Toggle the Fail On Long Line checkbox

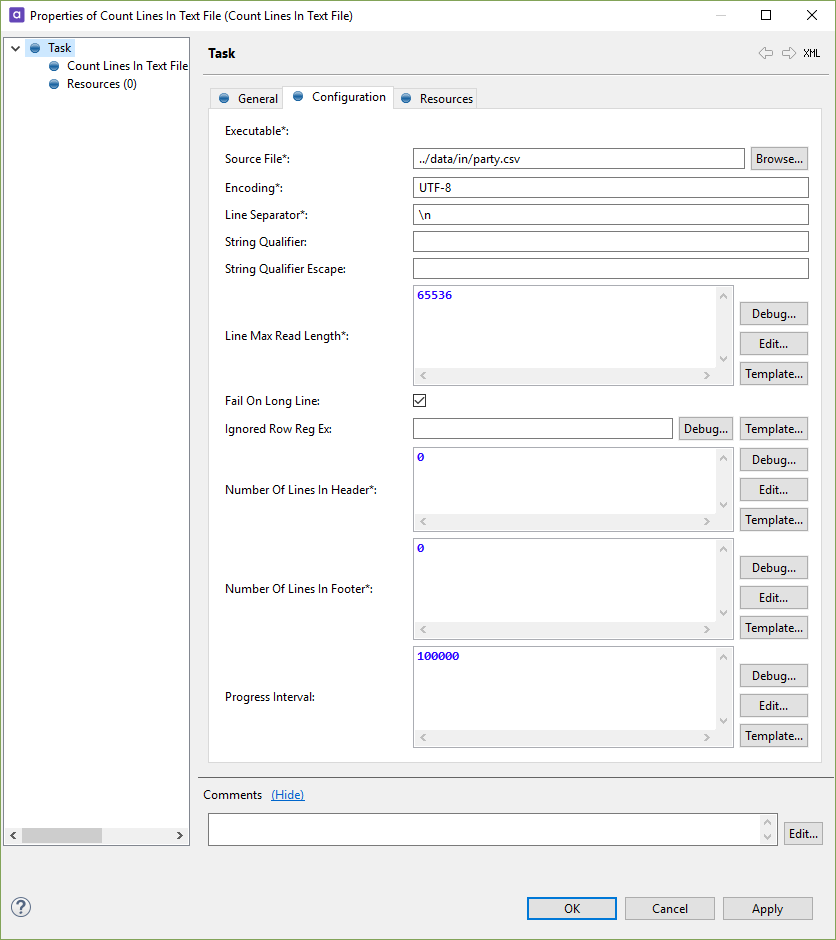[x=419, y=399]
